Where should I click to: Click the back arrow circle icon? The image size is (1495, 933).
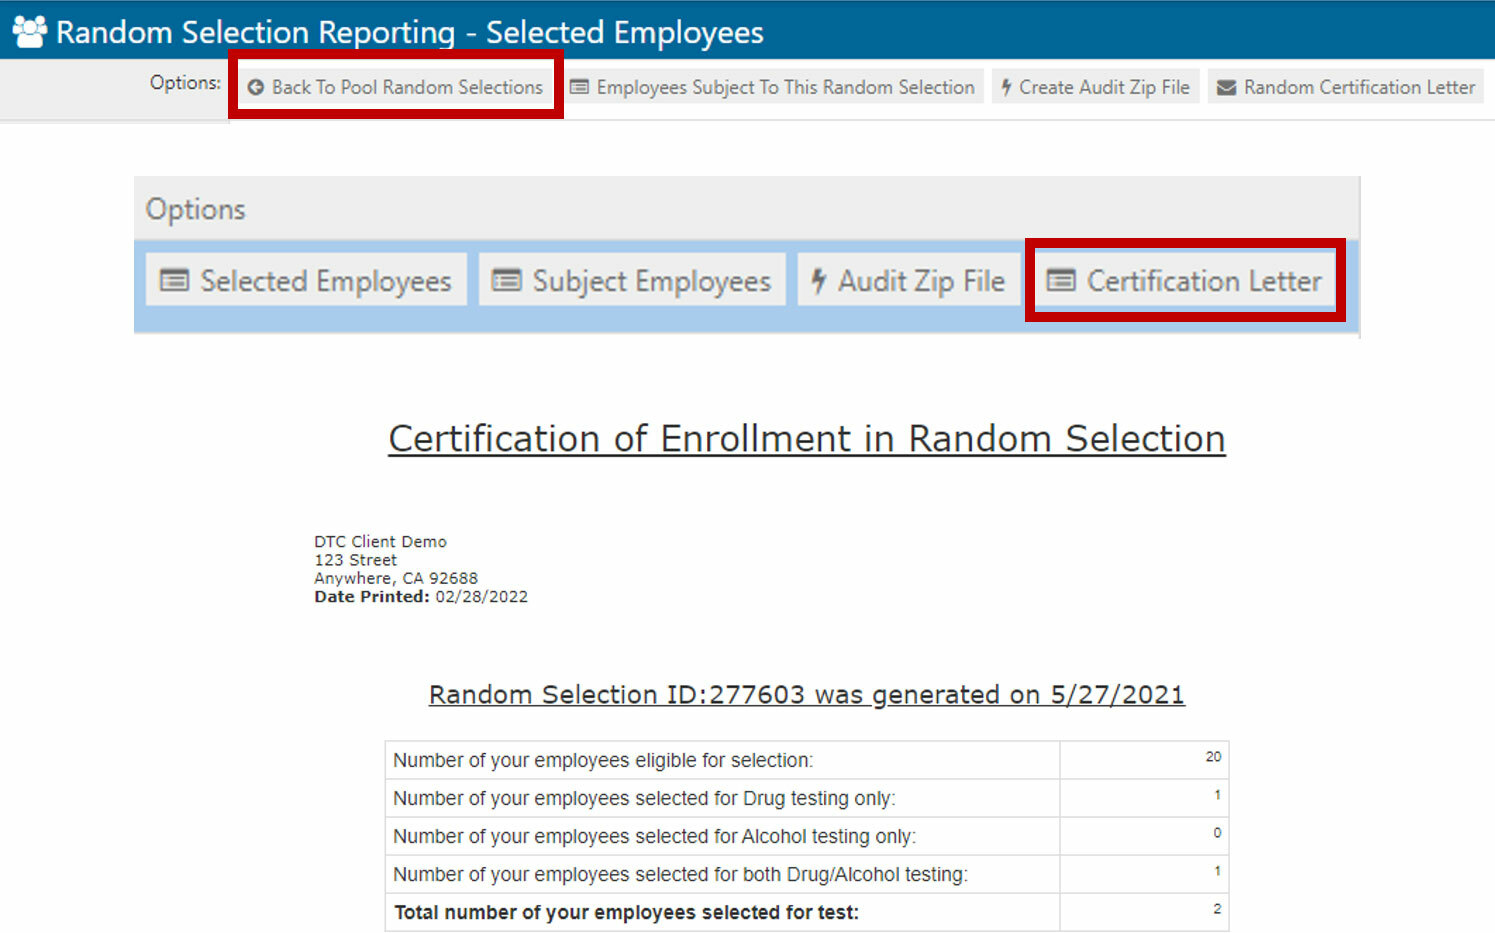(256, 88)
